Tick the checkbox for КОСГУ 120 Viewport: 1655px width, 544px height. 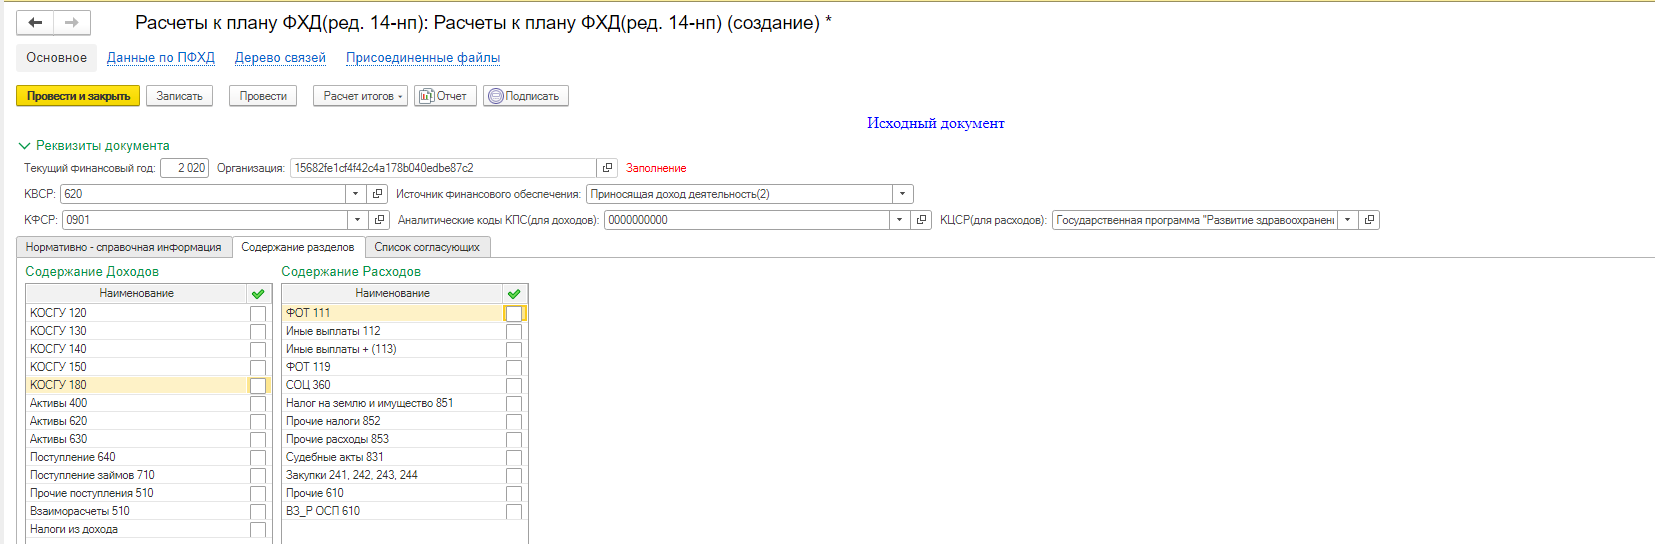[258, 313]
